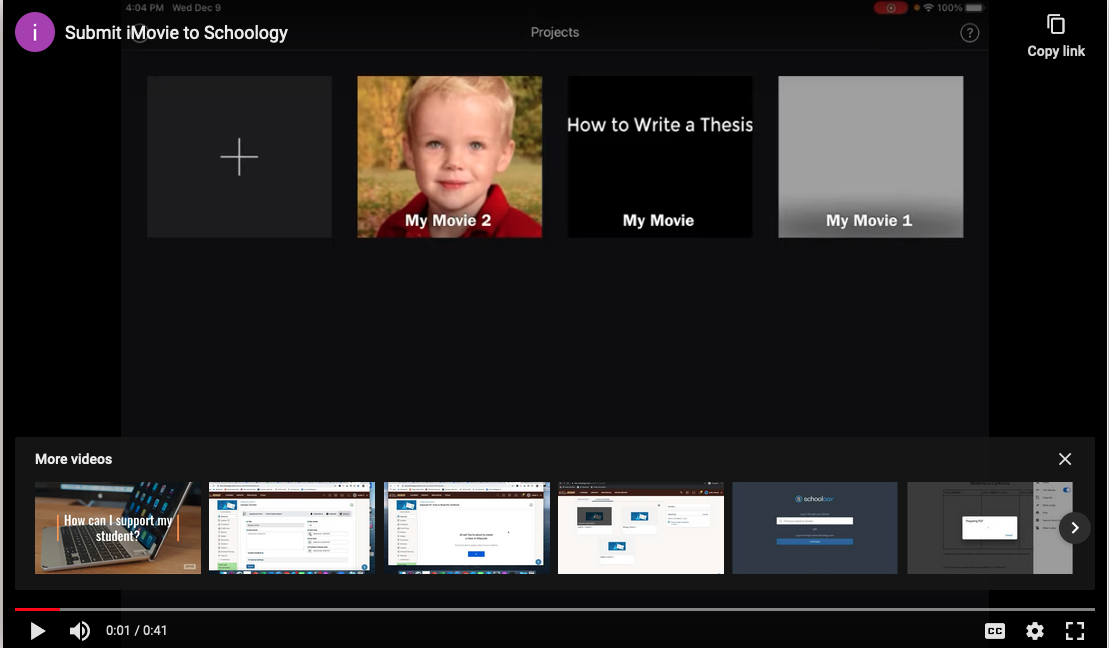Image resolution: width=1109 pixels, height=648 pixels.
Task: Show more suggestions with the right arrow
Action: pos(1075,528)
